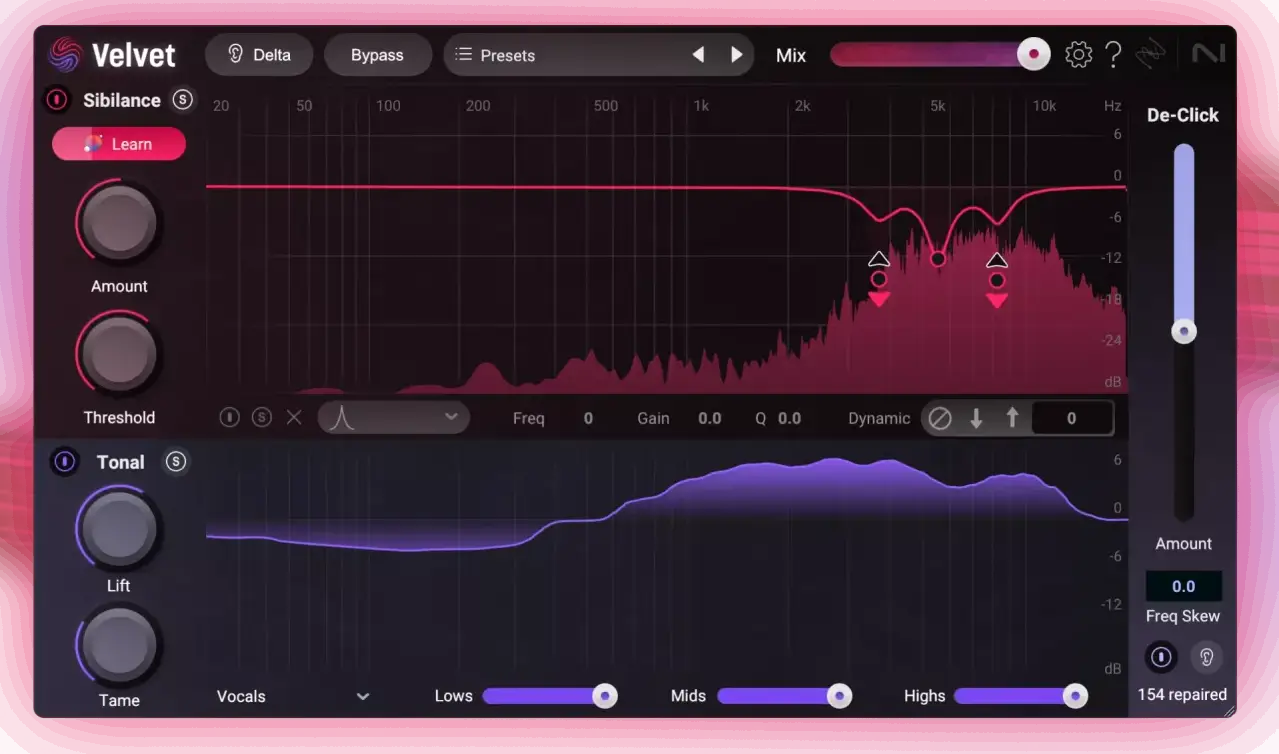1279x754 pixels.
Task: Click the Threshold knob
Action: [119, 353]
